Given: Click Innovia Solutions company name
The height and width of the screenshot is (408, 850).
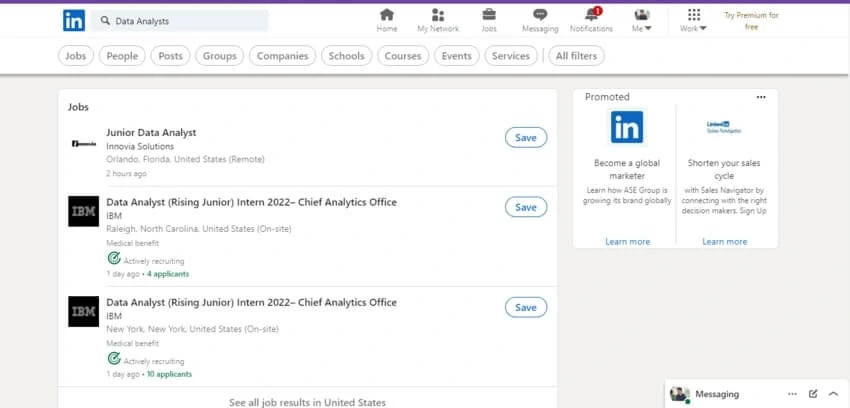Looking at the screenshot, I should tap(140, 147).
